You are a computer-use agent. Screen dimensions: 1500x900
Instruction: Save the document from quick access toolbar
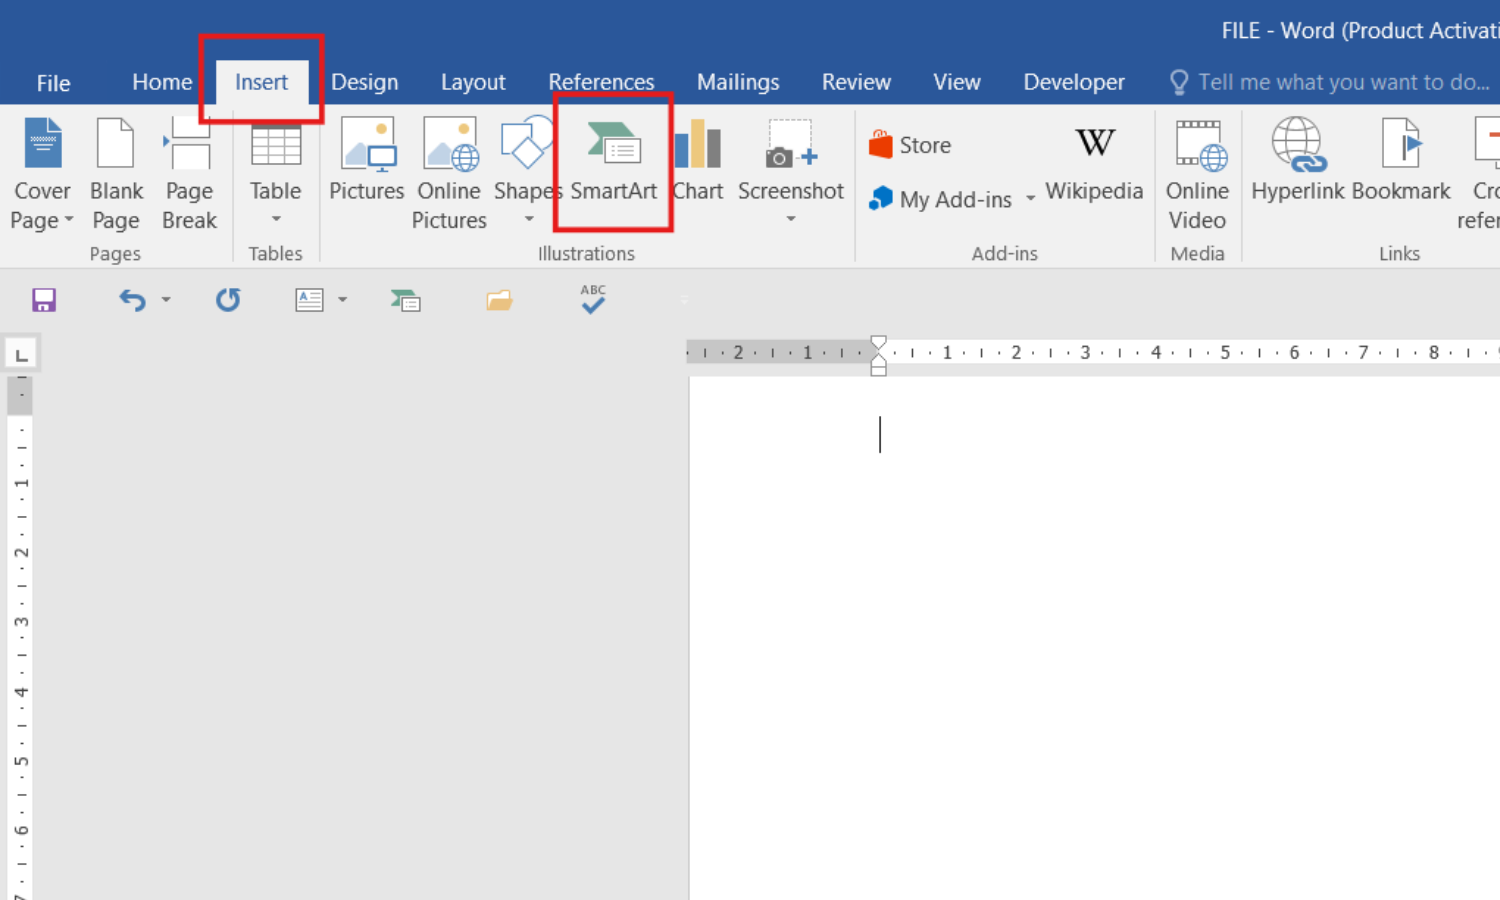click(x=44, y=300)
